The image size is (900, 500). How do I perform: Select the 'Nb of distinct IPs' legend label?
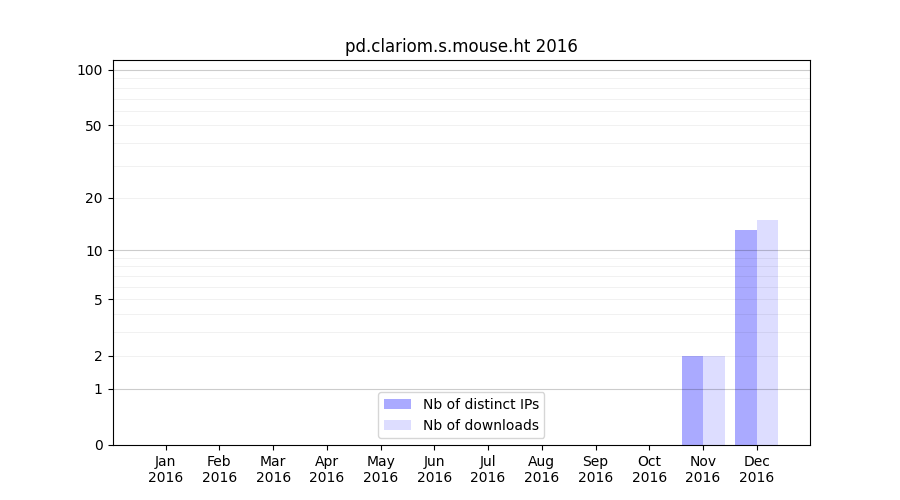pos(481,404)
